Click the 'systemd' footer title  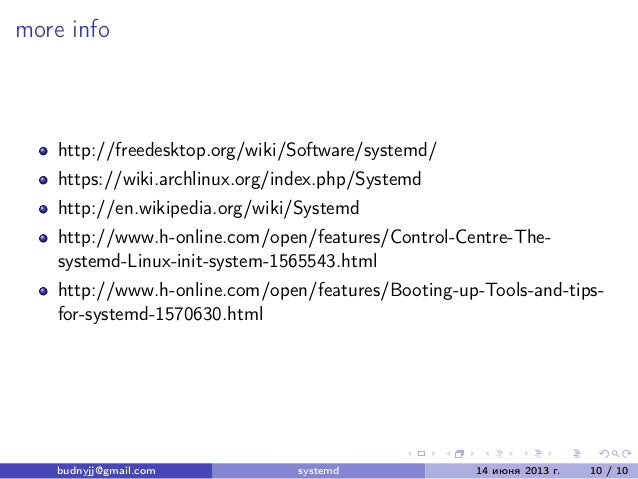tap(318, 471)
